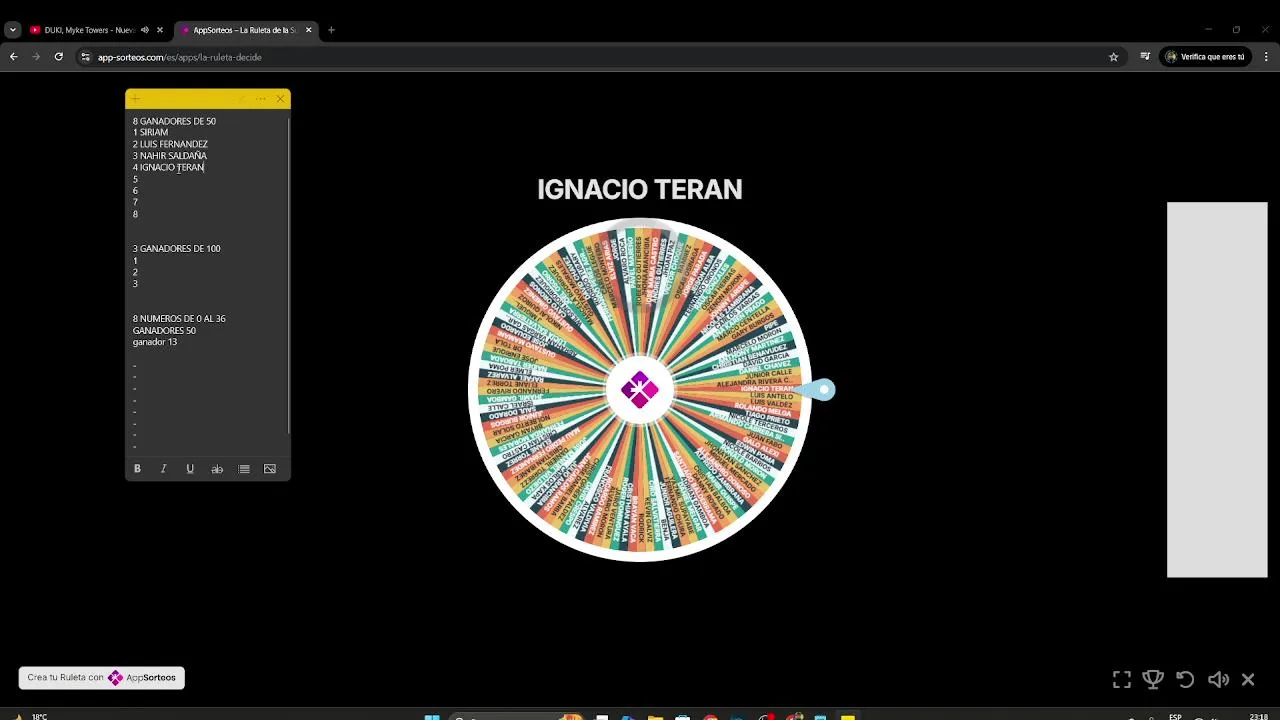Click the 'GANADORES 50' note line
The image size is (1280, 720).
(164, 331)
